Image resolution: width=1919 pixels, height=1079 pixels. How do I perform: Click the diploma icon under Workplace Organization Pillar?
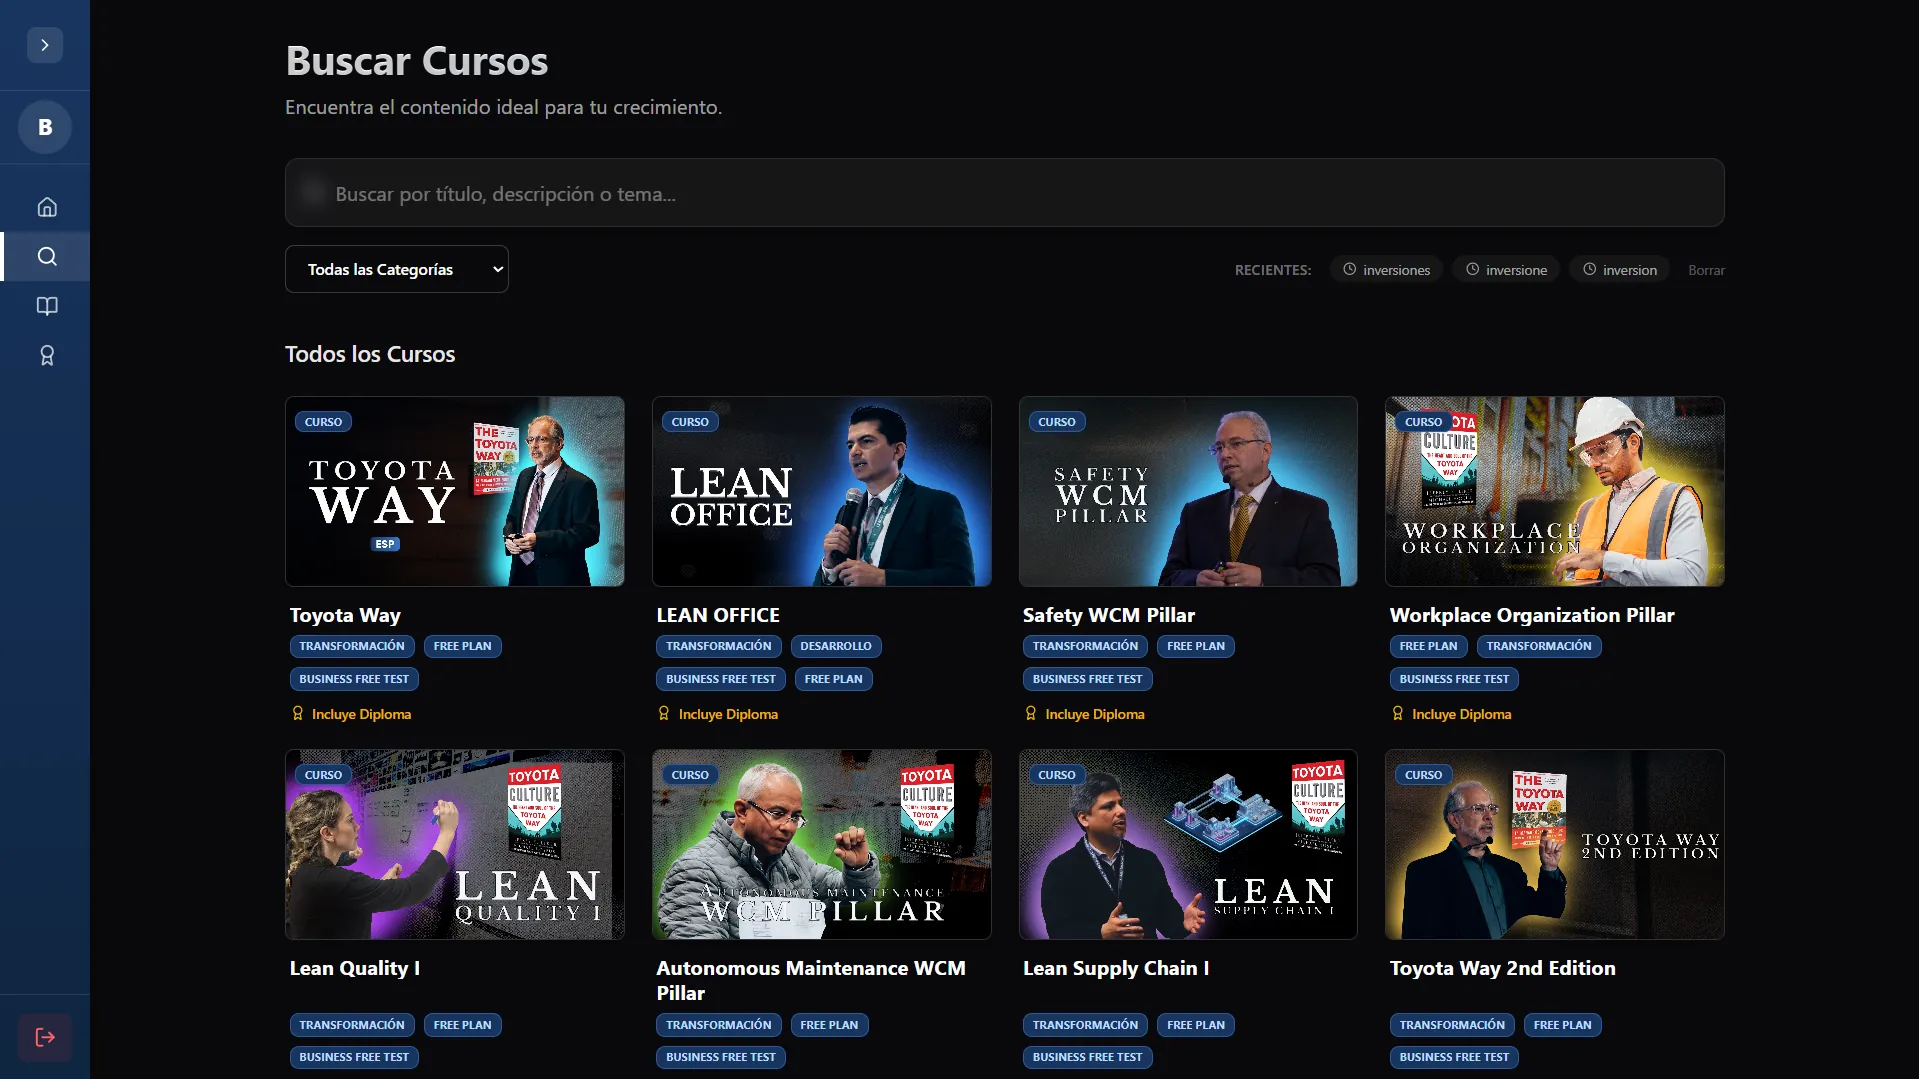(1398, 713)
